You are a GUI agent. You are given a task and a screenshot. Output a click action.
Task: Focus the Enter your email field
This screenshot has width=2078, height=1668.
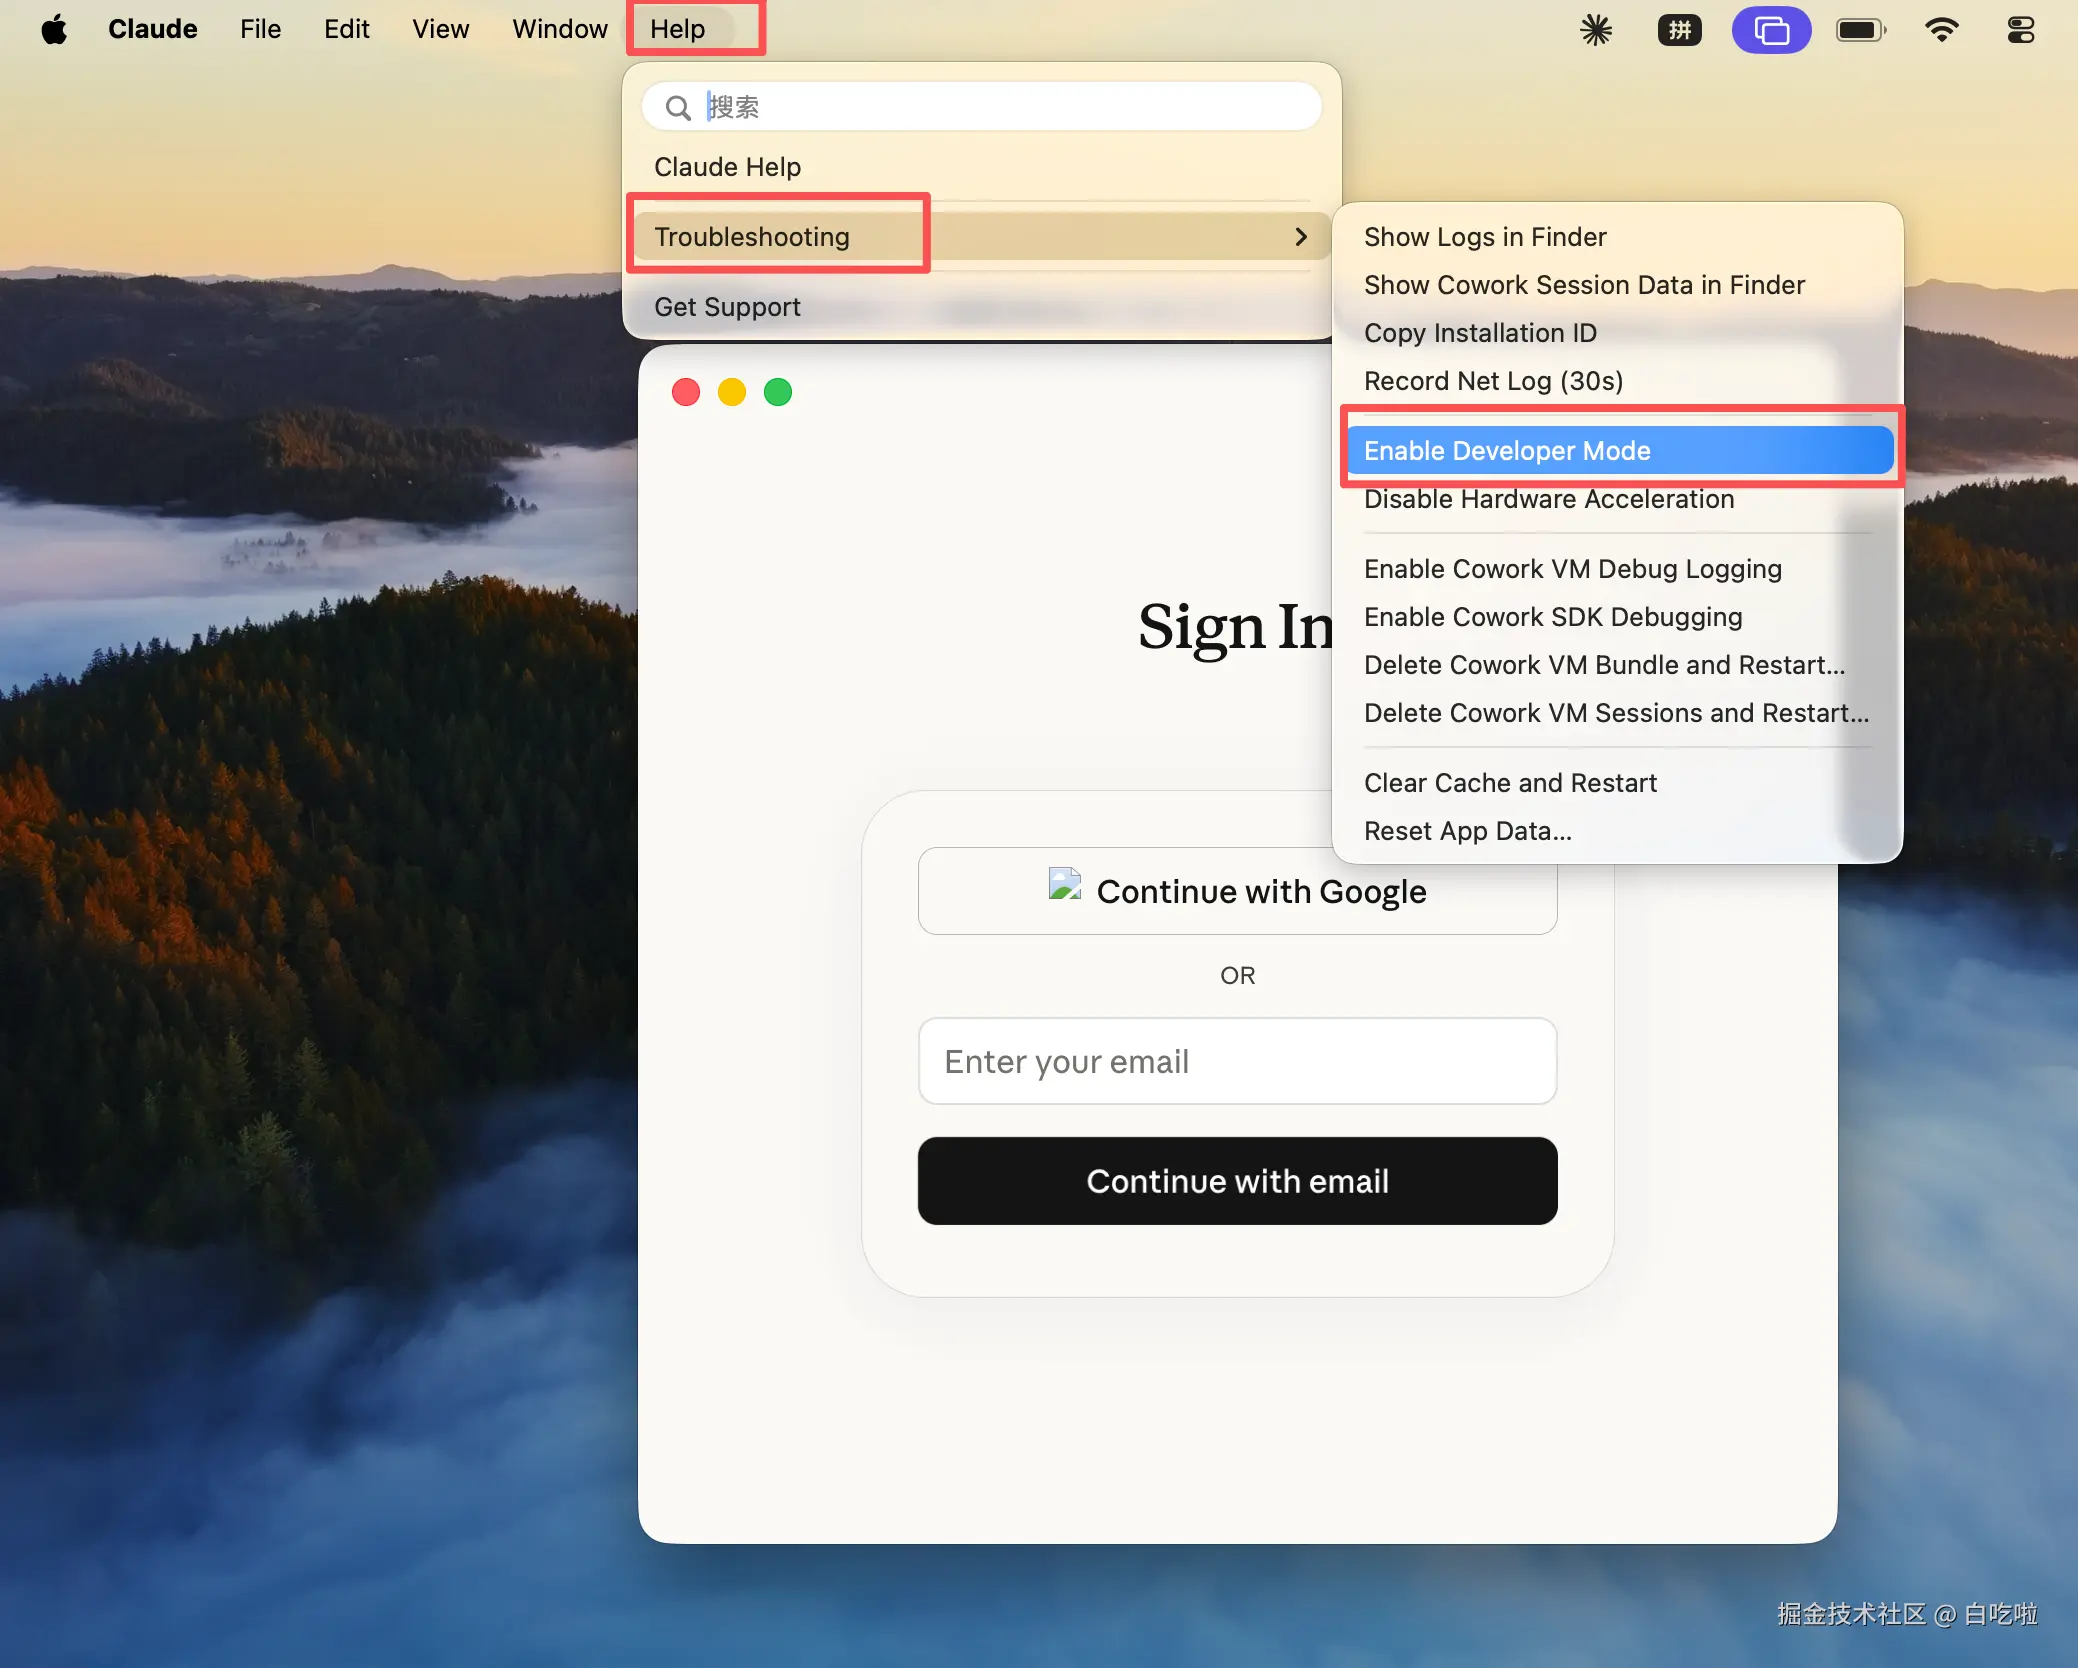[1238, 1061]
